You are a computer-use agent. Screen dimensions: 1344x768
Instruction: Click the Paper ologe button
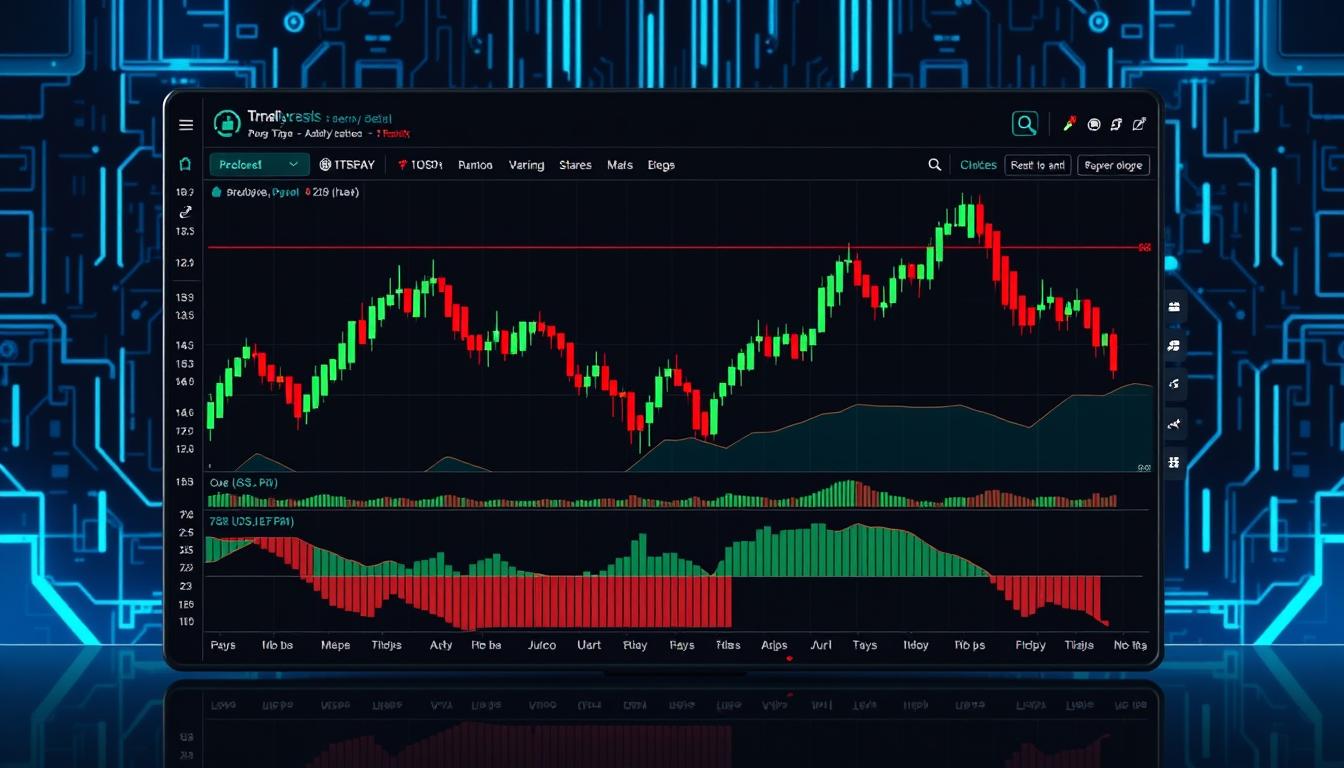pos(1113,165)
